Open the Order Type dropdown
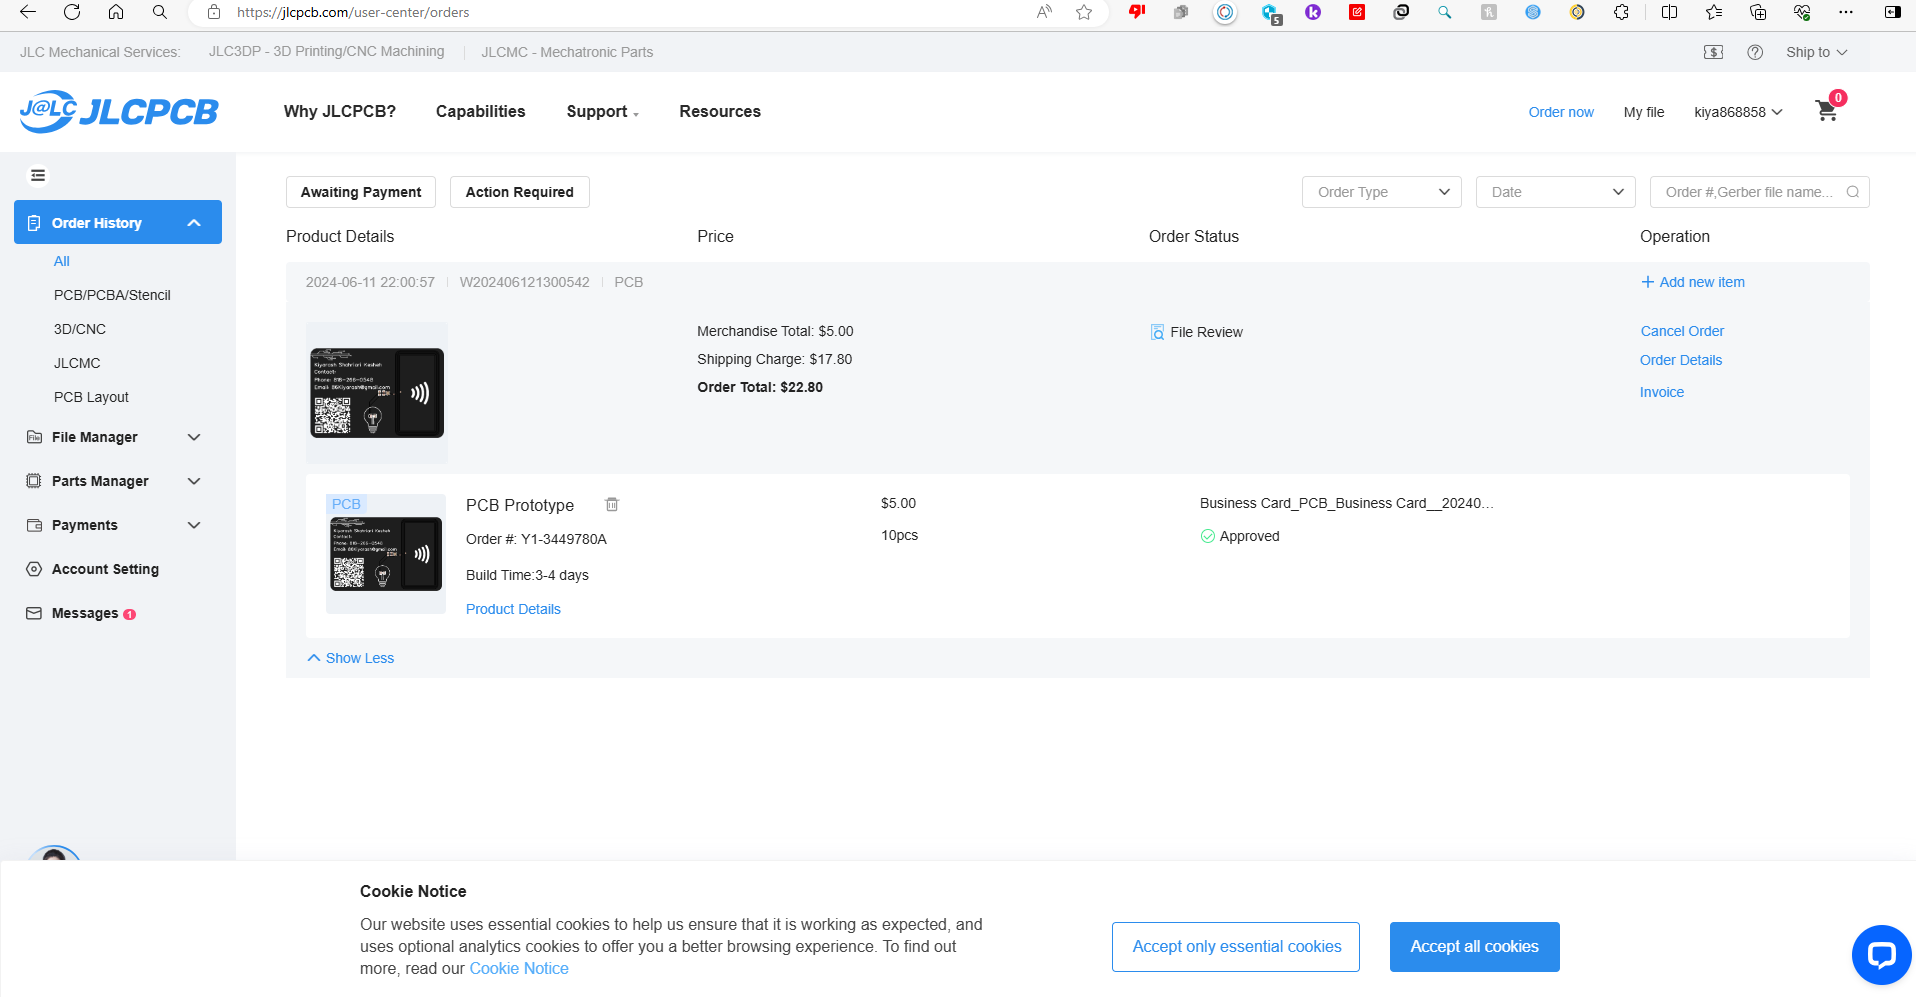 [x=1382, y=192]
